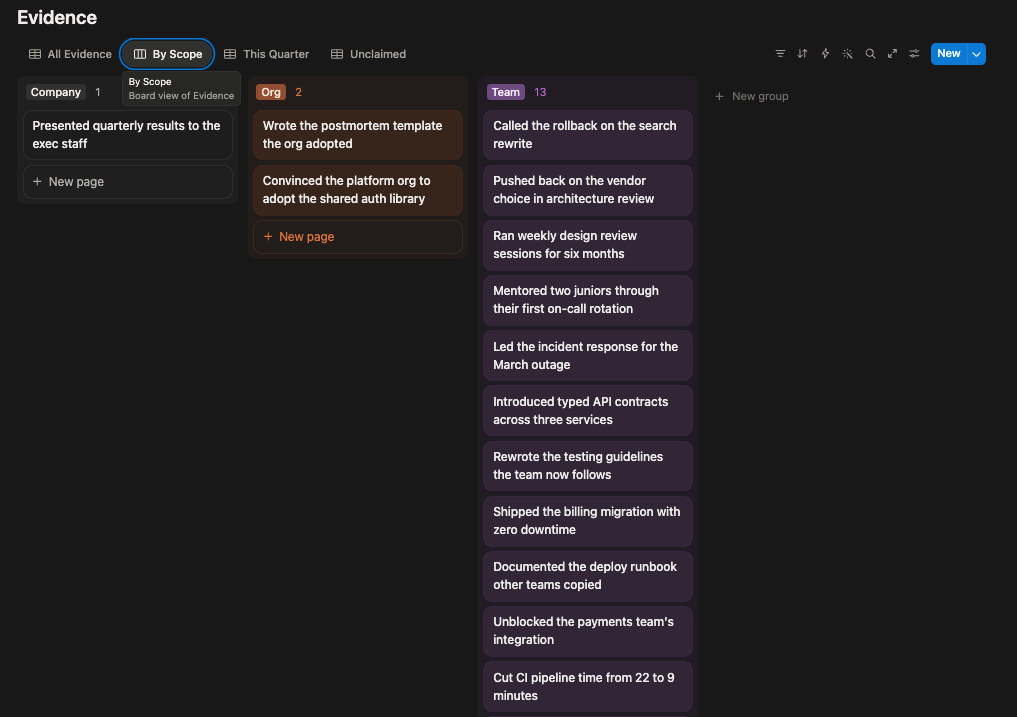Create a new entry with the New button

coord(949,54)
